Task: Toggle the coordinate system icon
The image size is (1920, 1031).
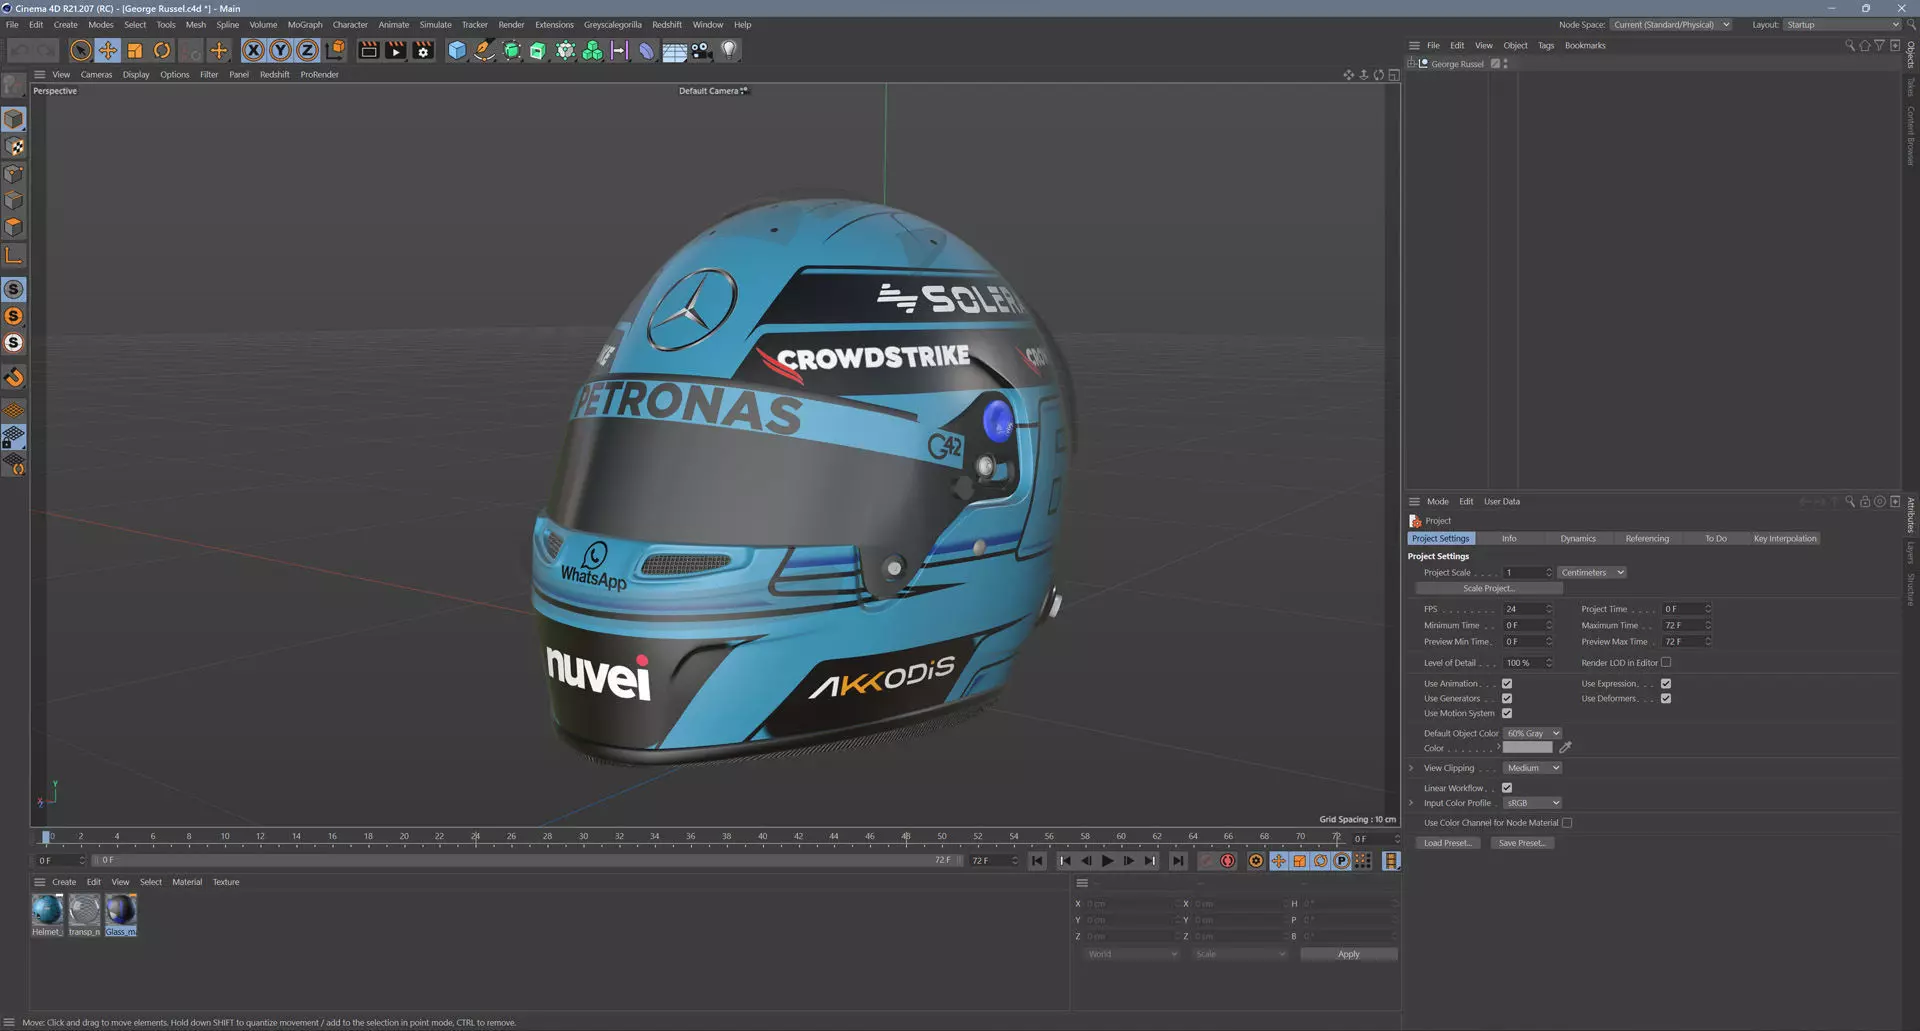Action: click(x=336, y=50)
